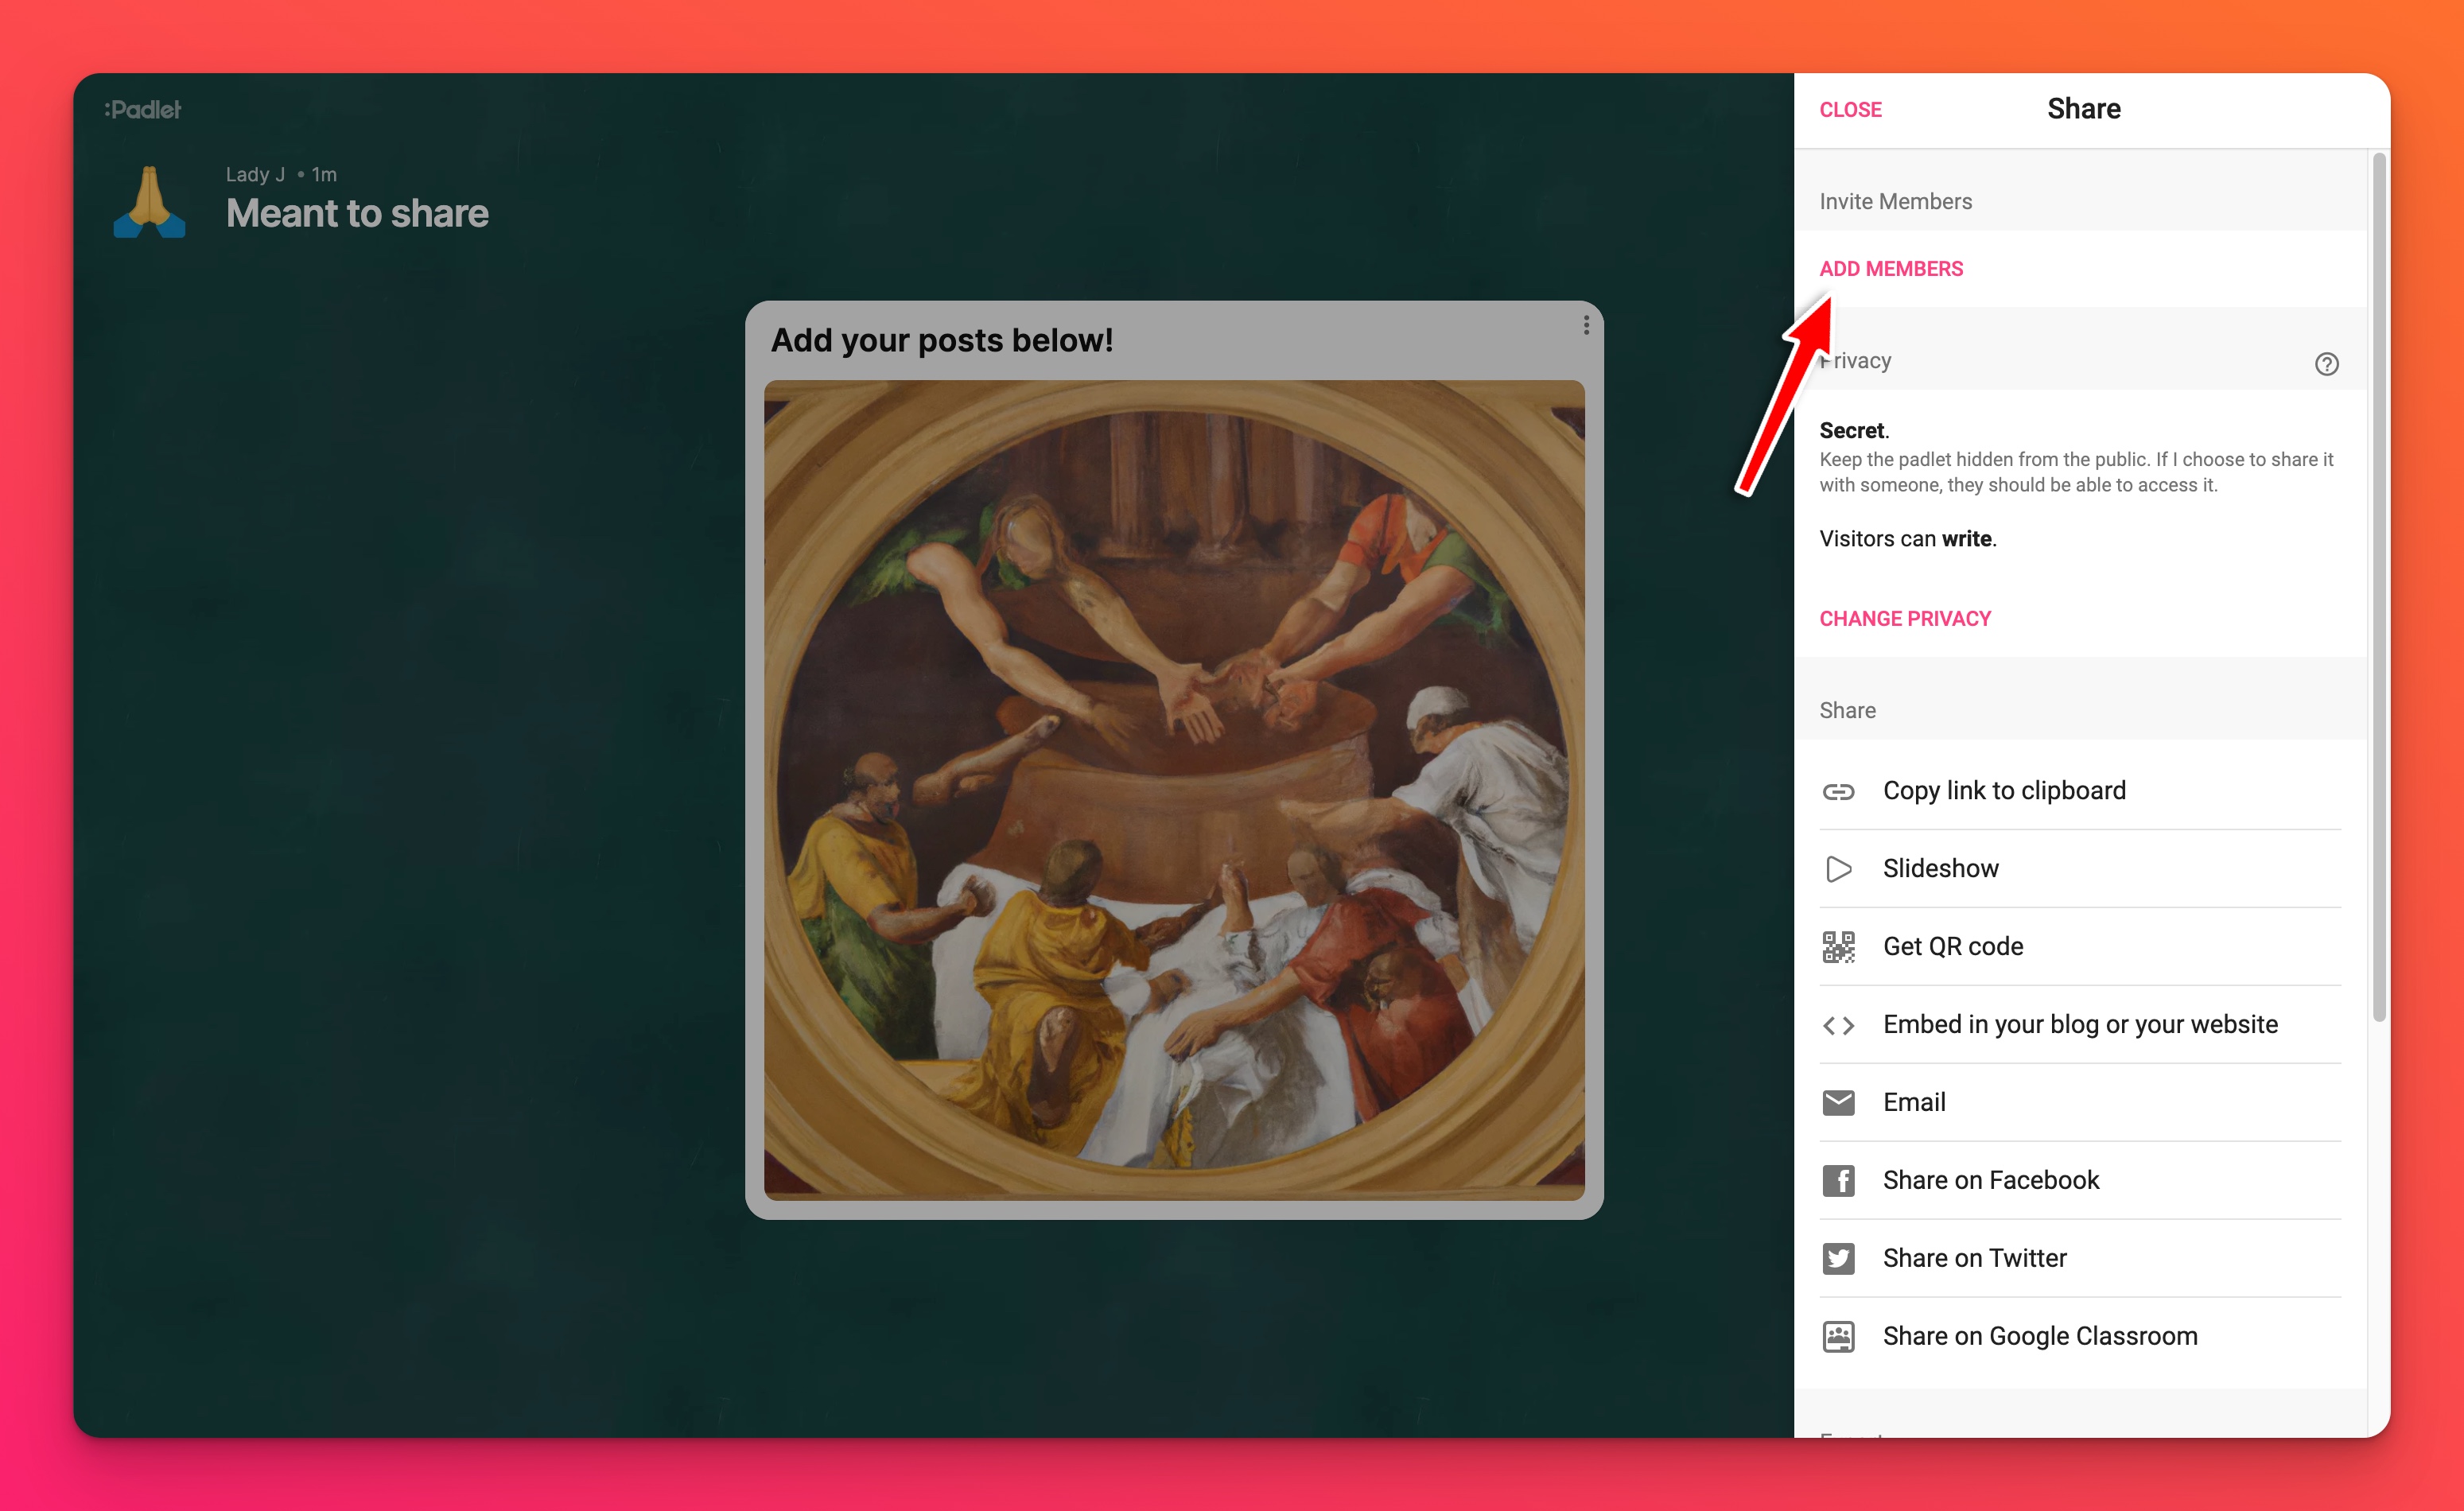
Task: Click the Padlet logo
Action: point(142,110)
